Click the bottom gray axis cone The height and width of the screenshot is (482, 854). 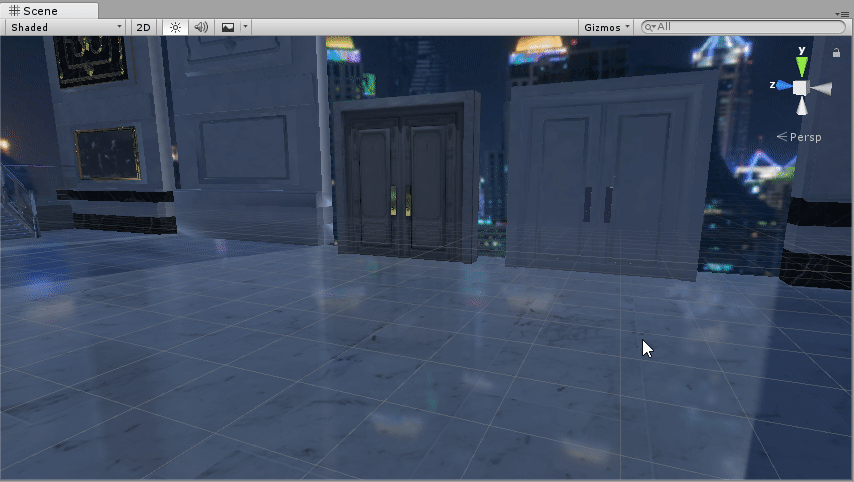coord(802,106)
